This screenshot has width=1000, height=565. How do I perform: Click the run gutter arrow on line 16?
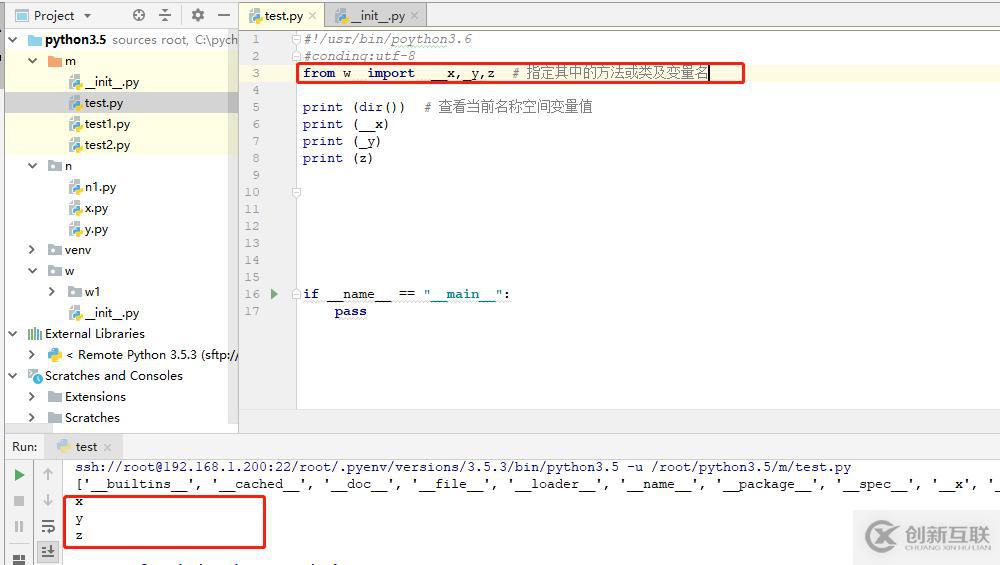274,294
